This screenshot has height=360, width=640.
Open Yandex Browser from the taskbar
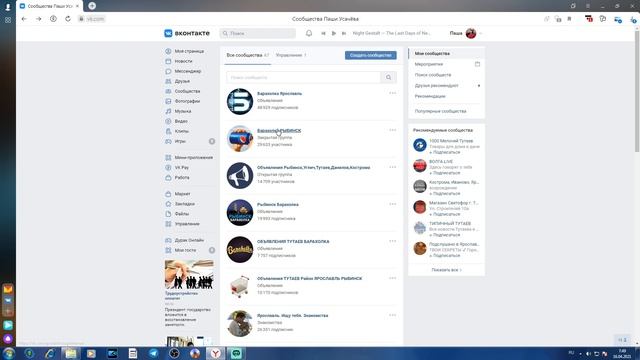point(216,353)
